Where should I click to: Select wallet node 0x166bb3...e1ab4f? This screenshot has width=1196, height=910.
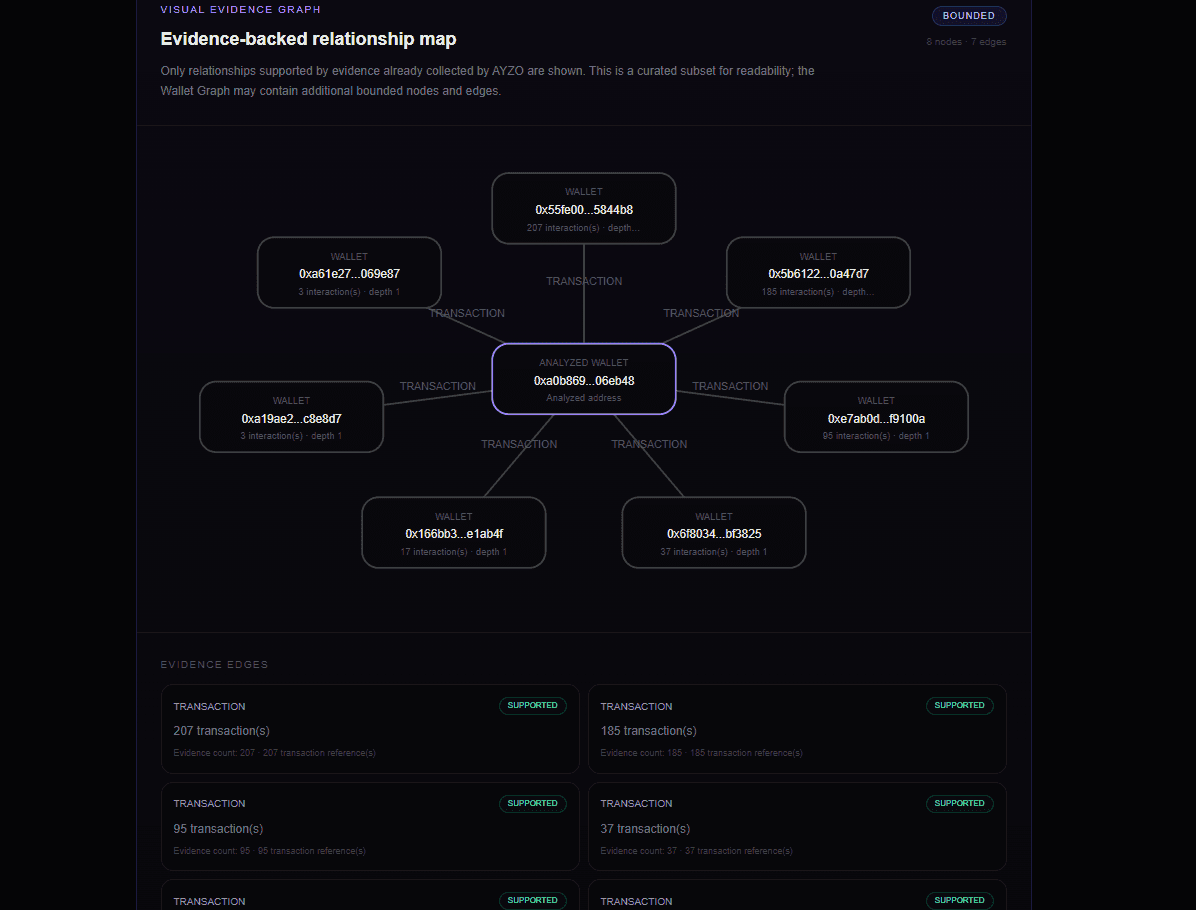click(454, 532)
